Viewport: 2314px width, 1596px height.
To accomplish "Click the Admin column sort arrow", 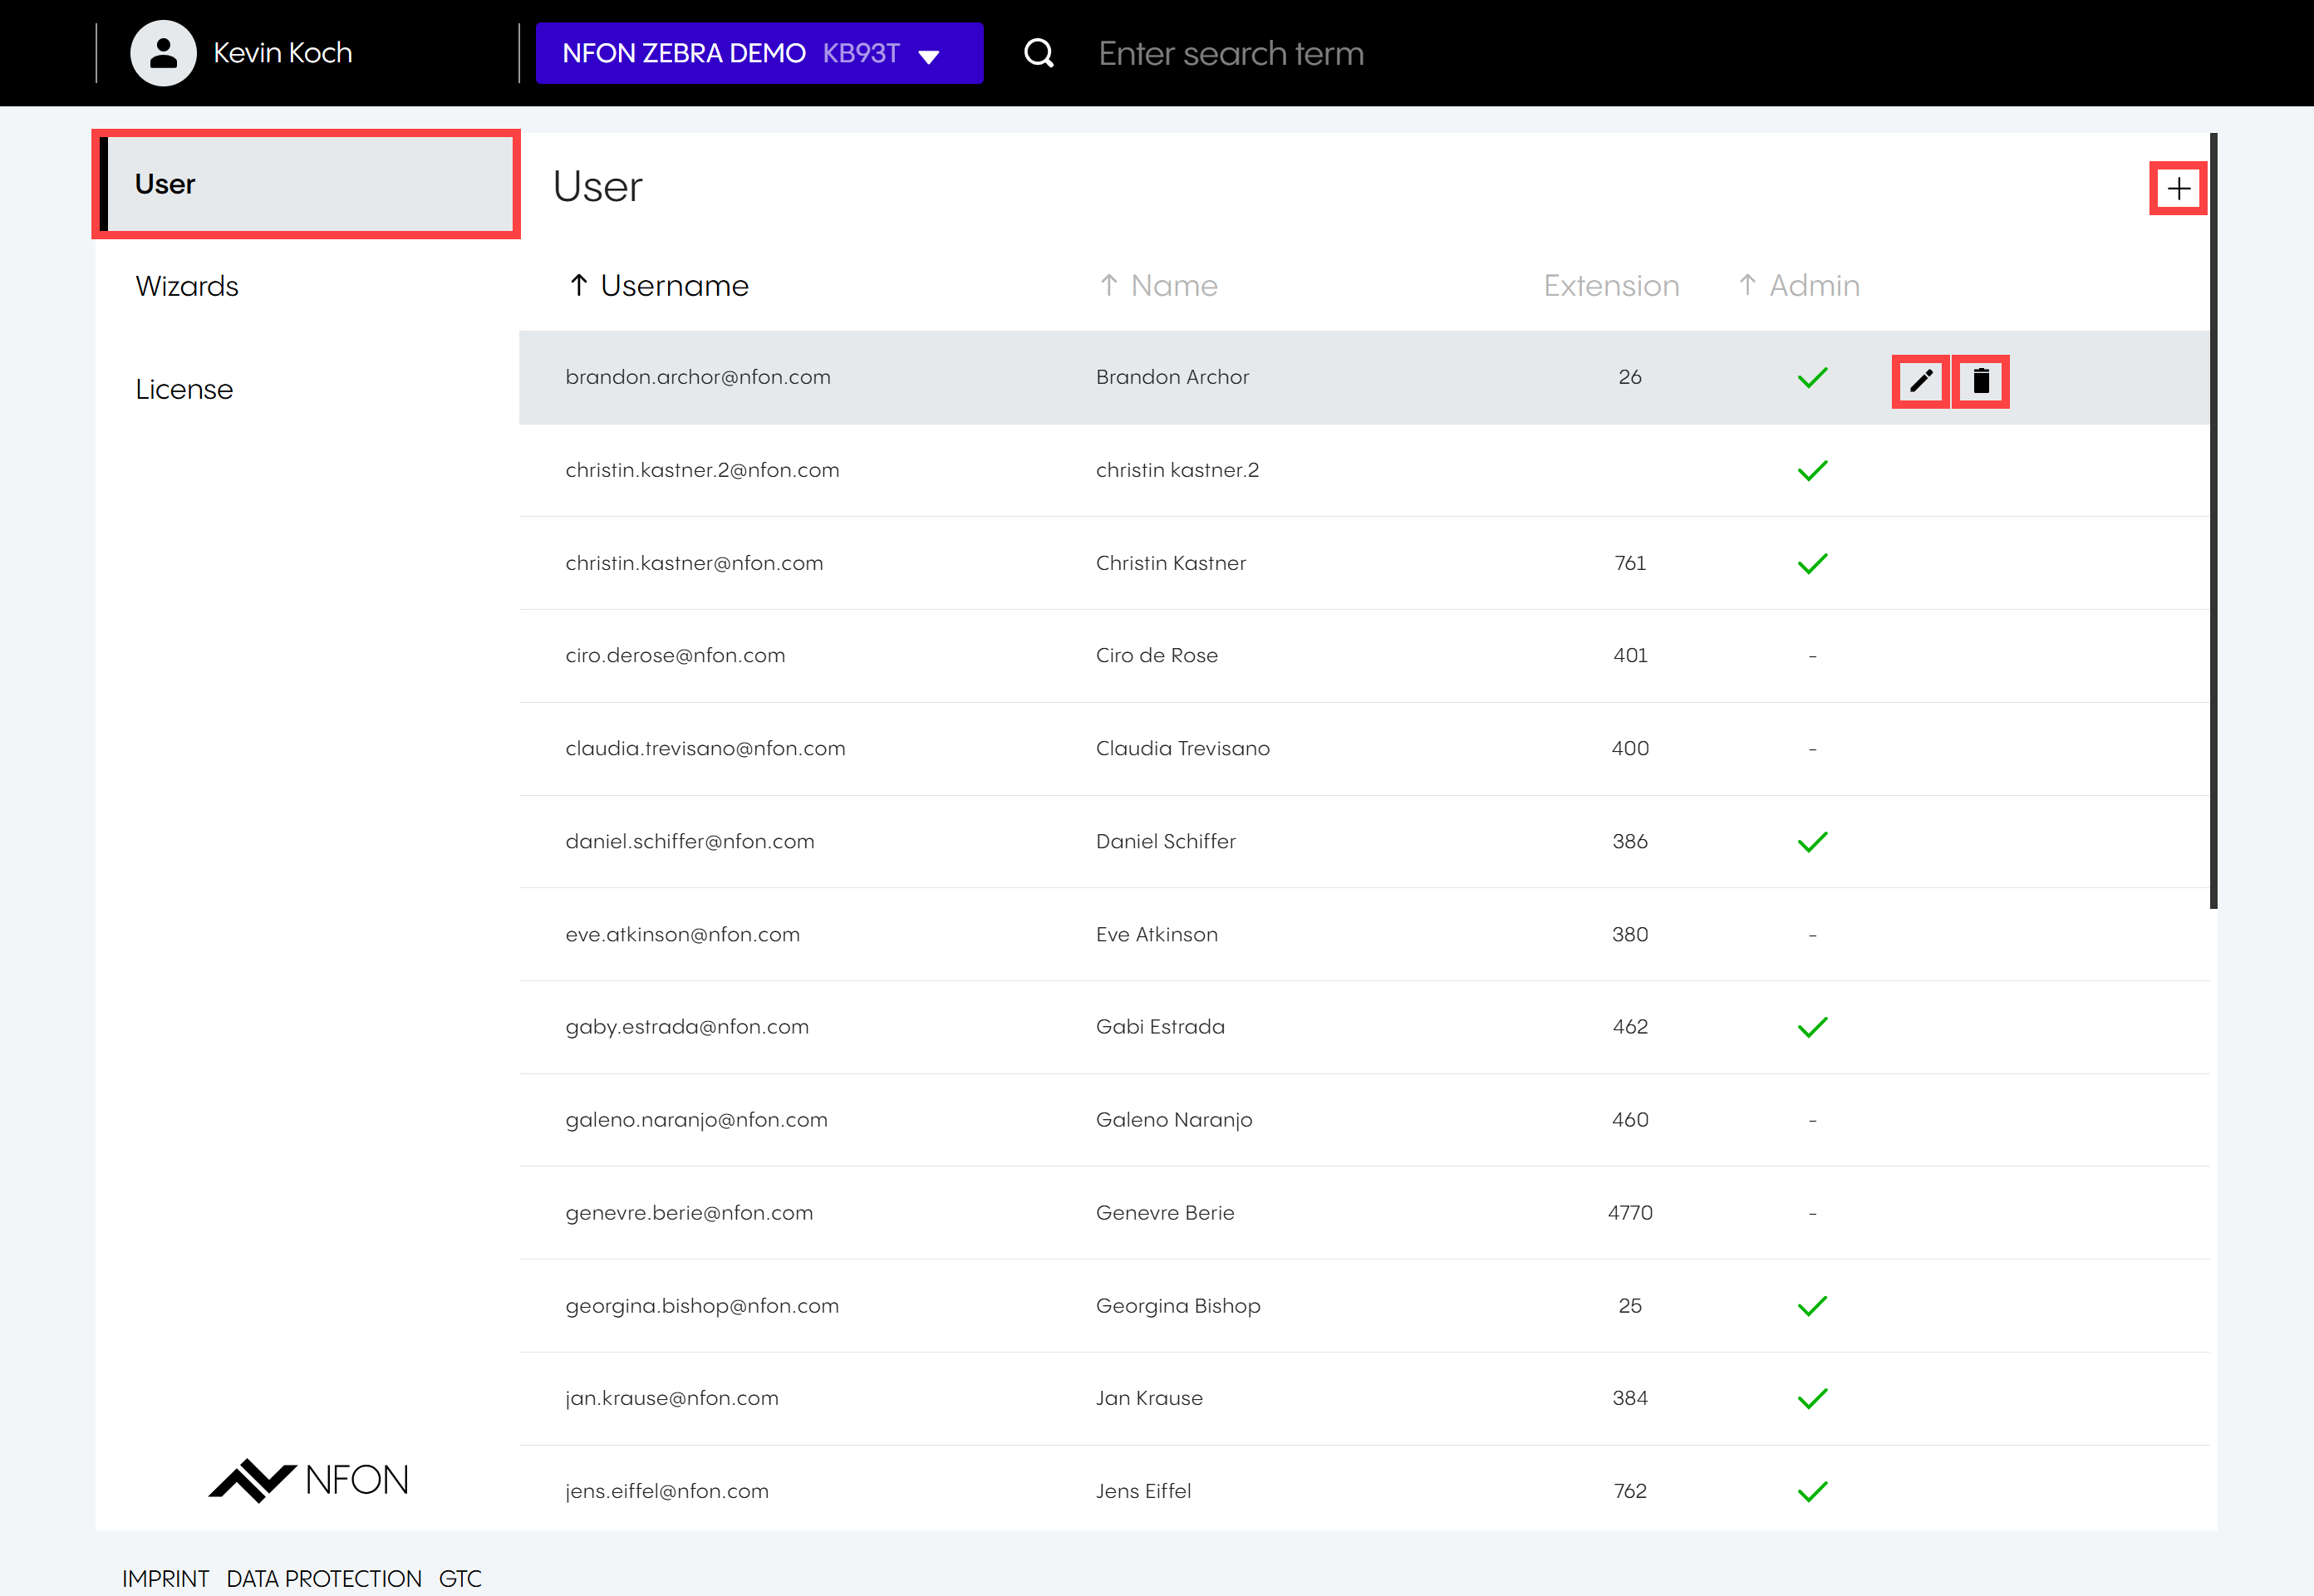I will [1747, 285].
